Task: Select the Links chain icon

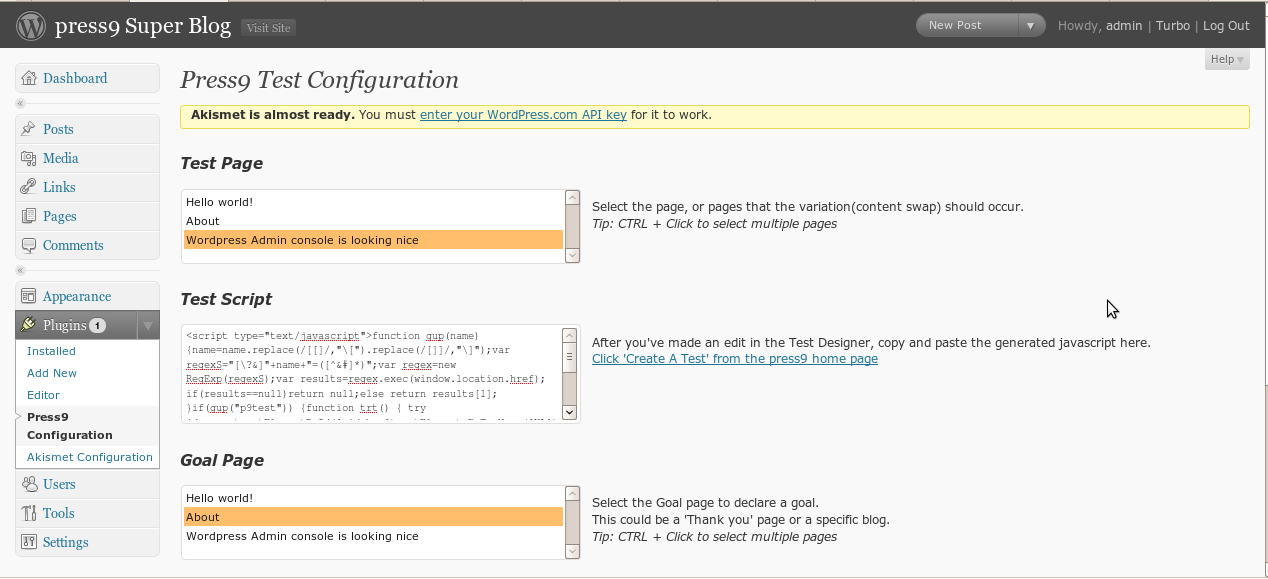Action: coord(29,187)
